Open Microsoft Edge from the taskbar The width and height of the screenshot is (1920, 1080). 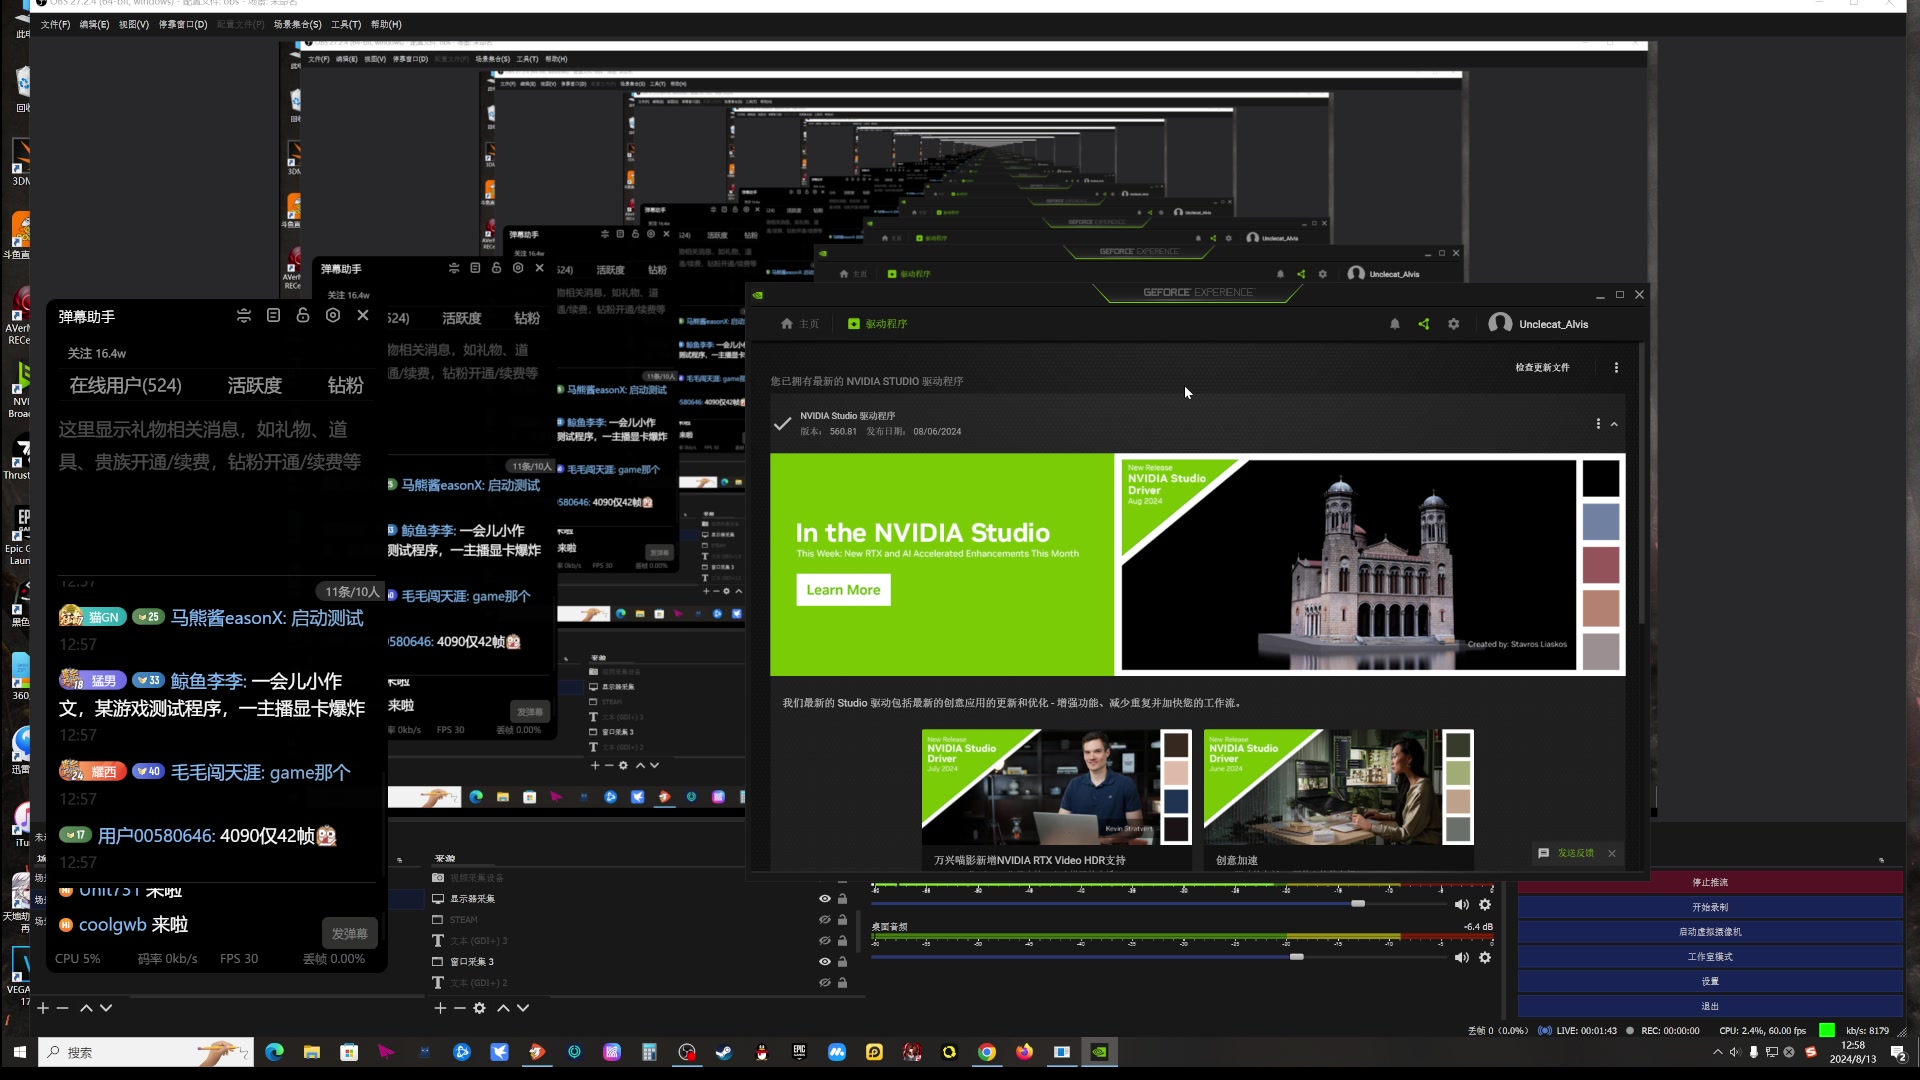click(274, 1052)
